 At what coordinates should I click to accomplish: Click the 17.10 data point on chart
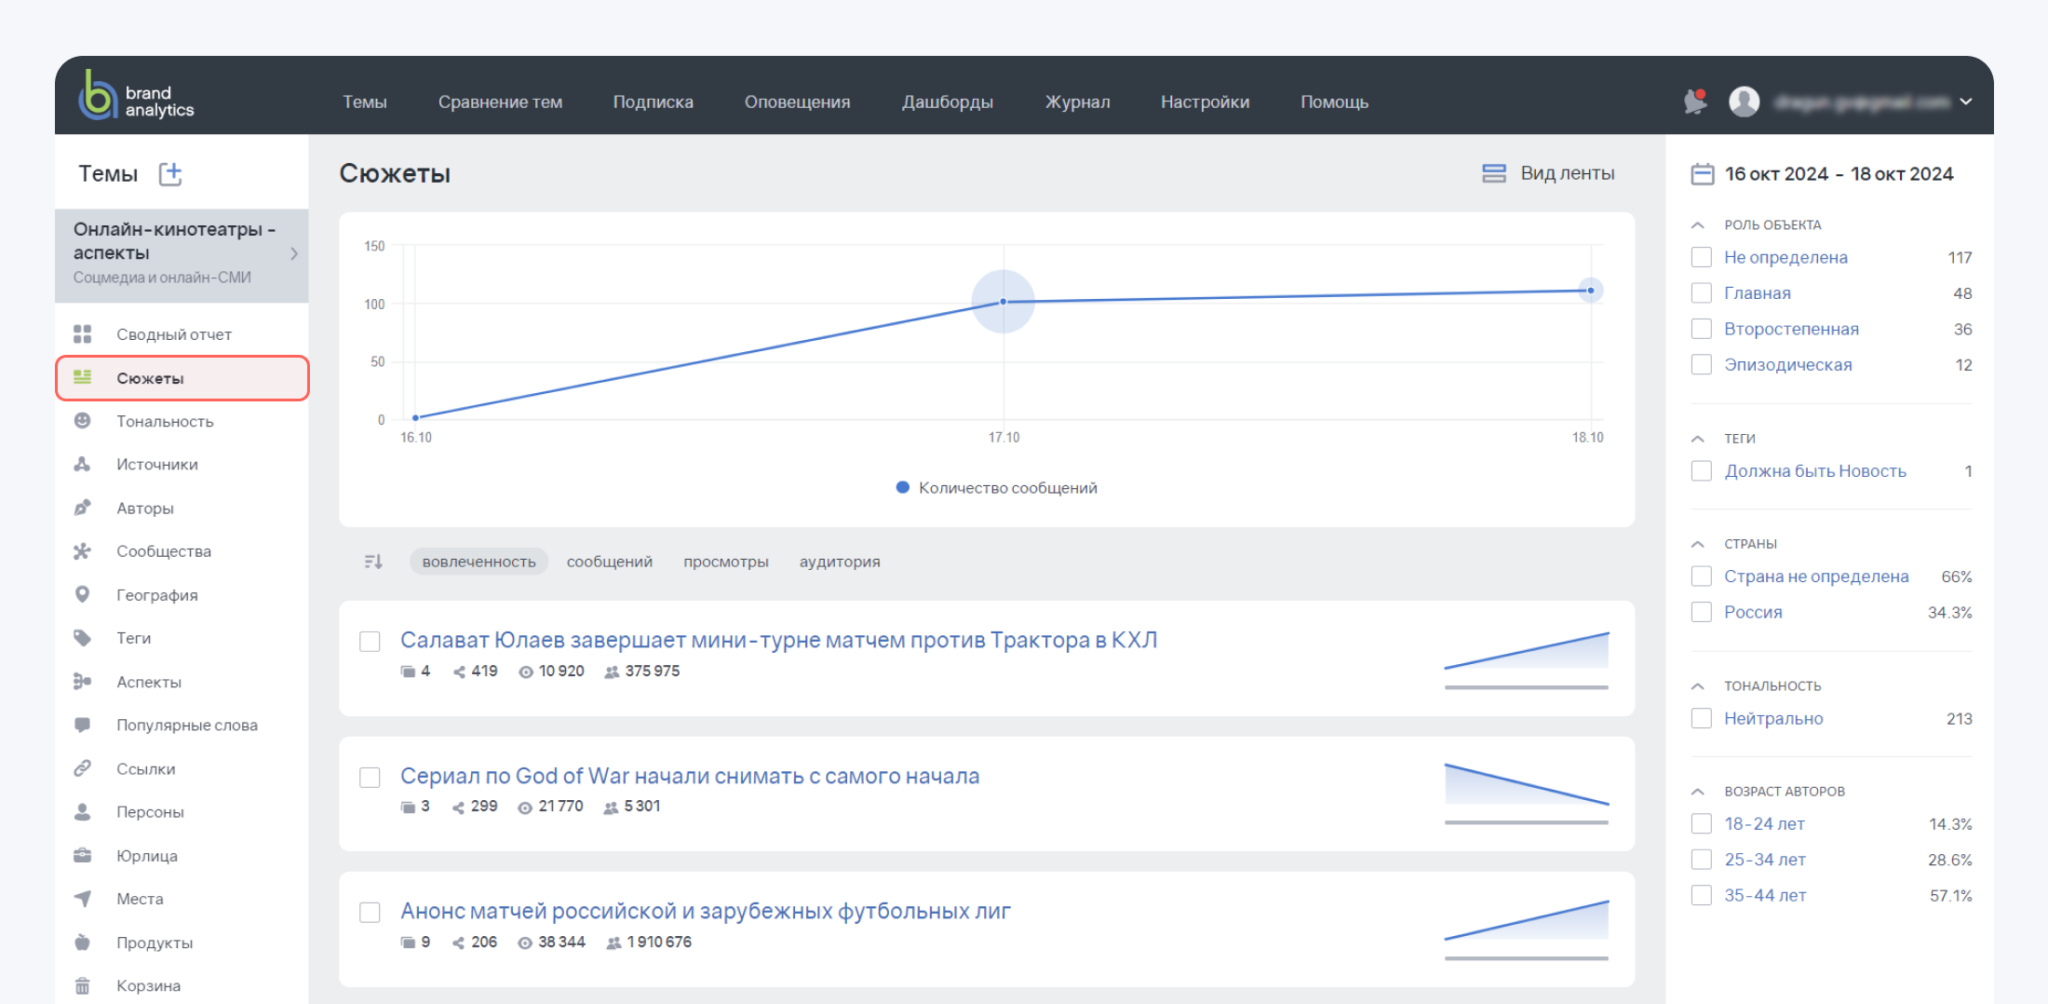click(x=1003, y=301)
